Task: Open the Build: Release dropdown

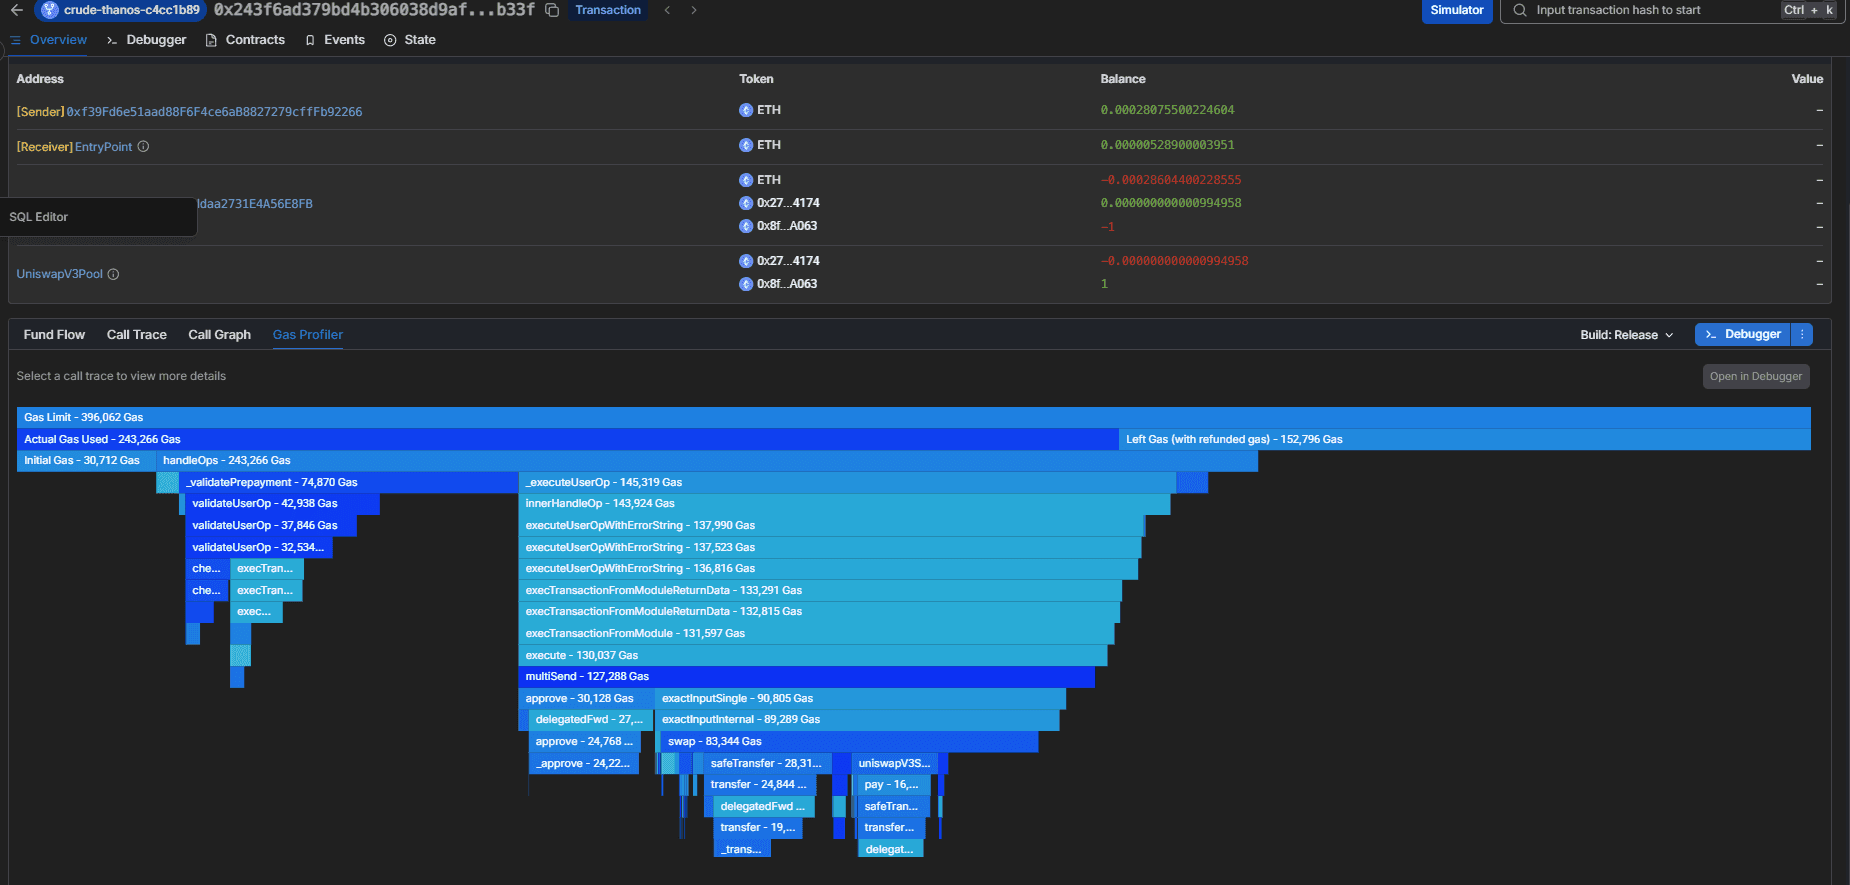Action: coord(1626,335)
